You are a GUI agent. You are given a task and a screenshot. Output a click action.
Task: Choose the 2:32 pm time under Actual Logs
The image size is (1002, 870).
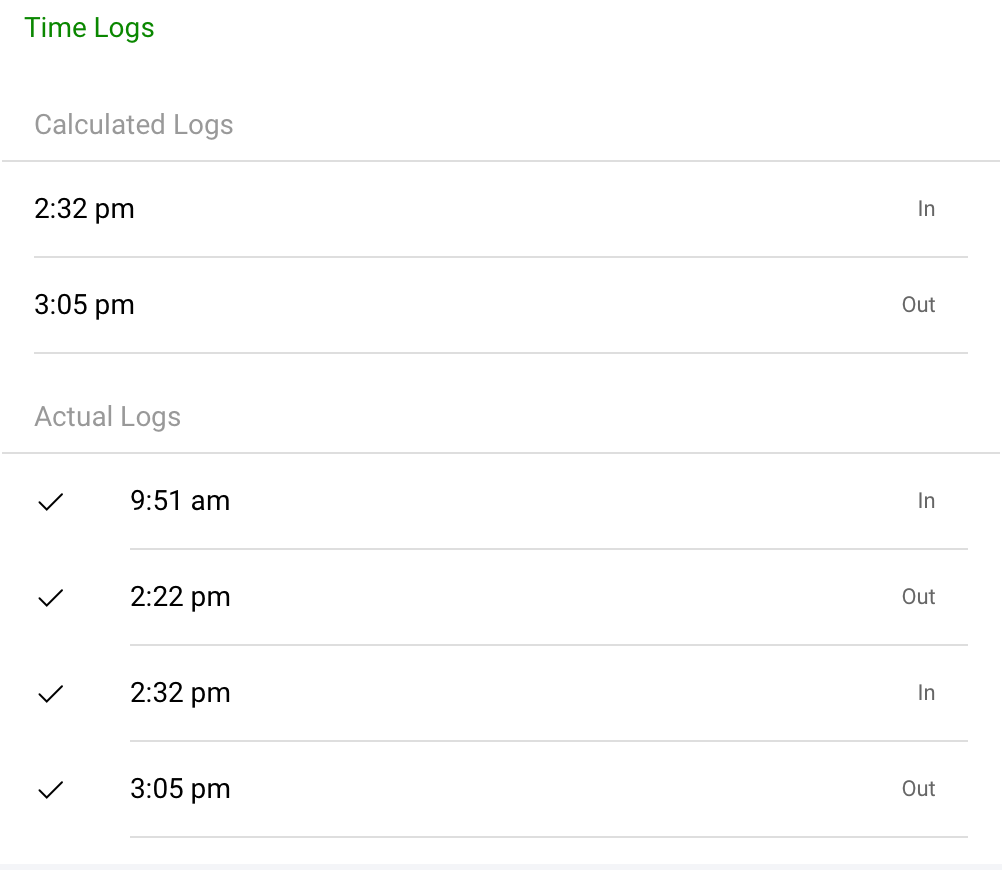(x=180, y=693)
